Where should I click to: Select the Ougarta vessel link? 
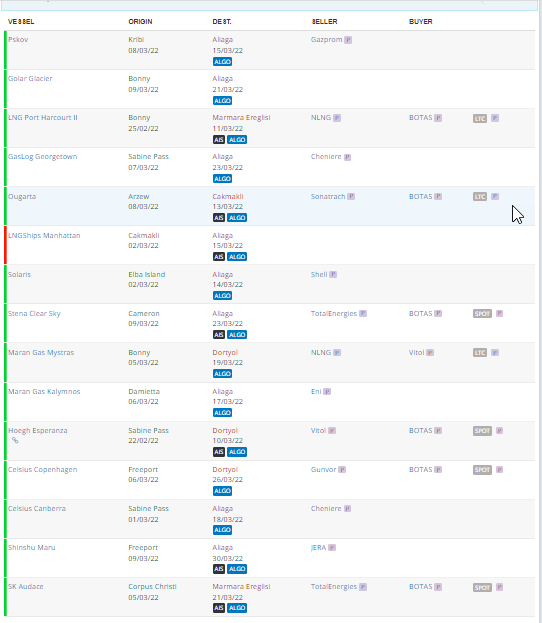click(22, 197)
